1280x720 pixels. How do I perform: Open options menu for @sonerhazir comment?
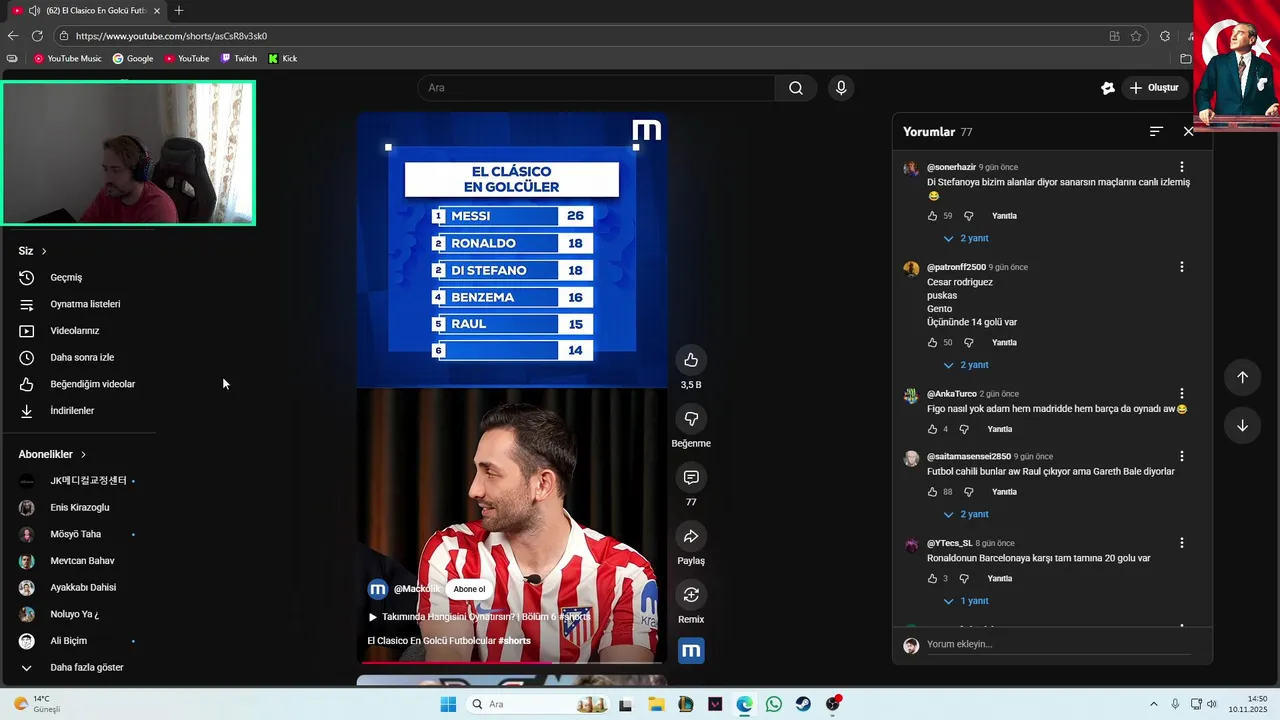pyautogui.click(x=1182, y=167)
